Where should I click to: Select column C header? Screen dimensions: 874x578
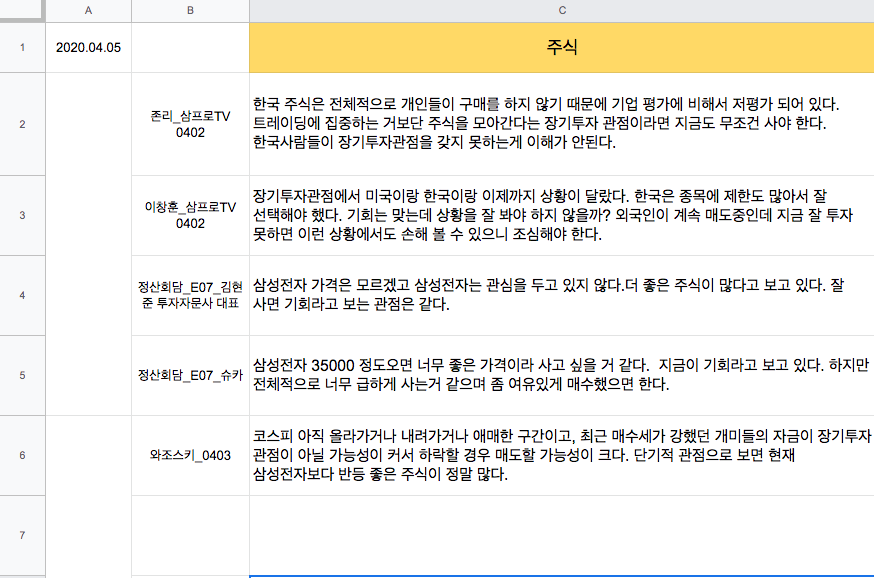[x=561, y=11]
